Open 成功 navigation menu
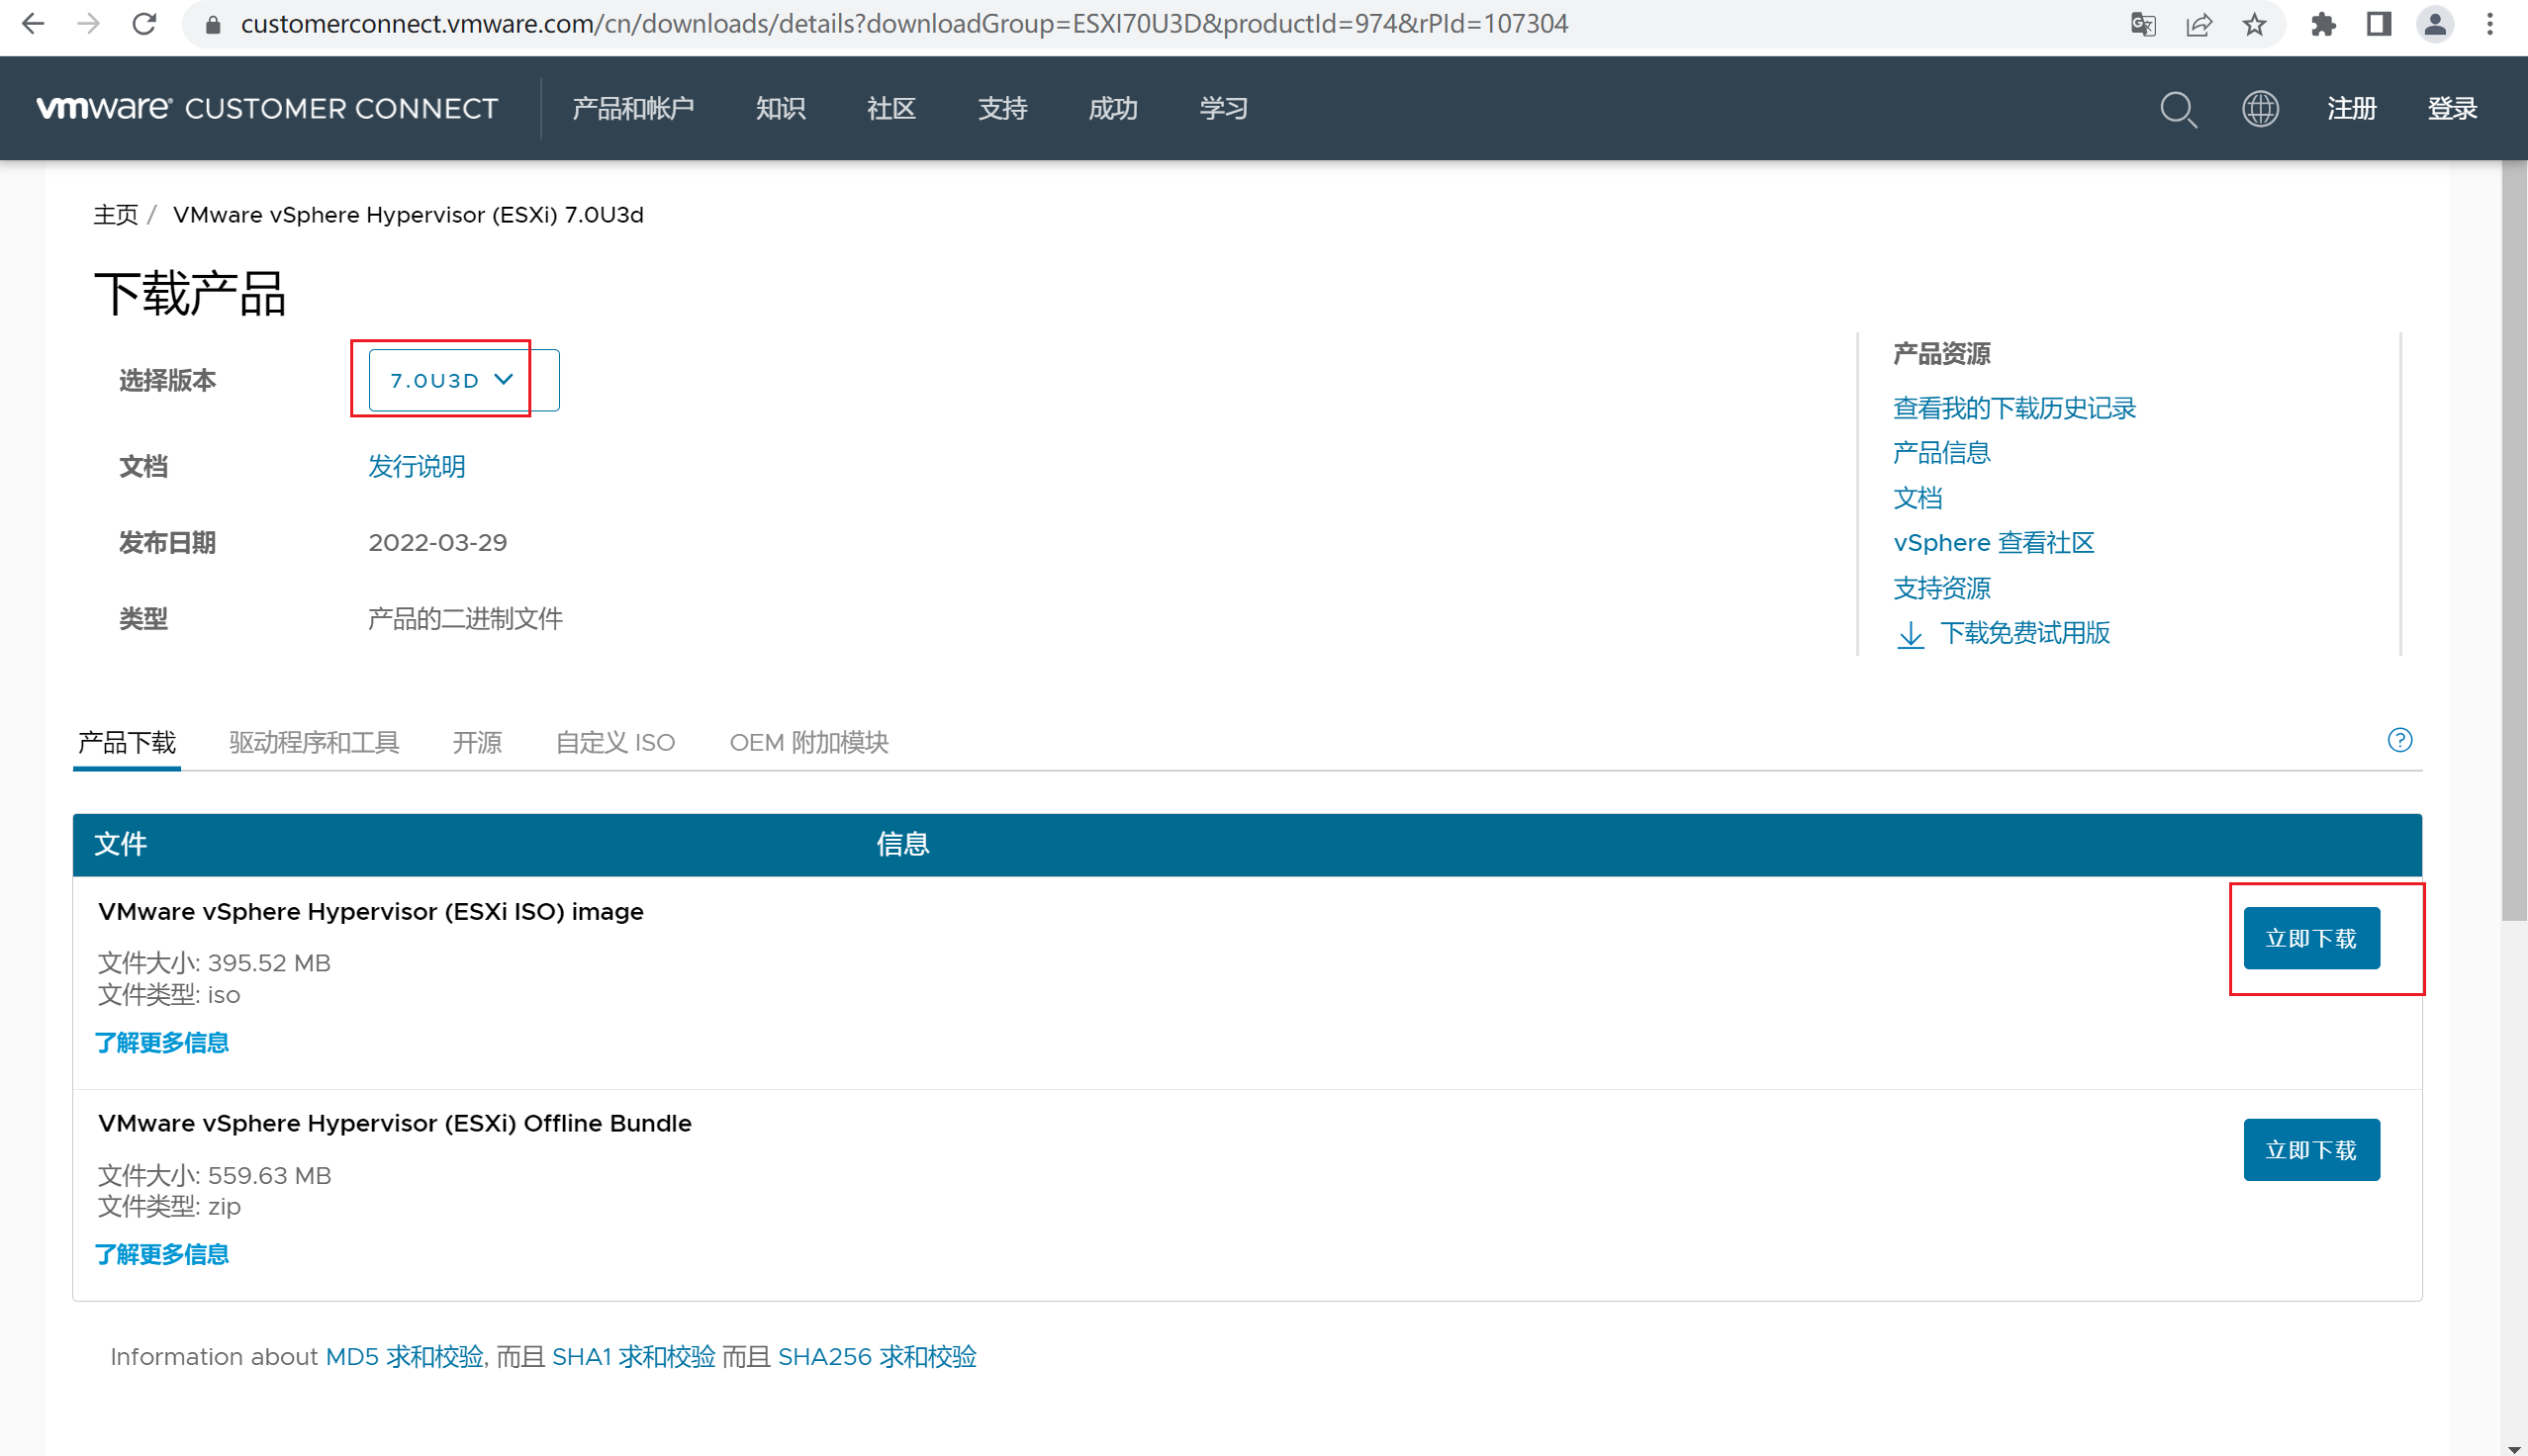 1113,108
